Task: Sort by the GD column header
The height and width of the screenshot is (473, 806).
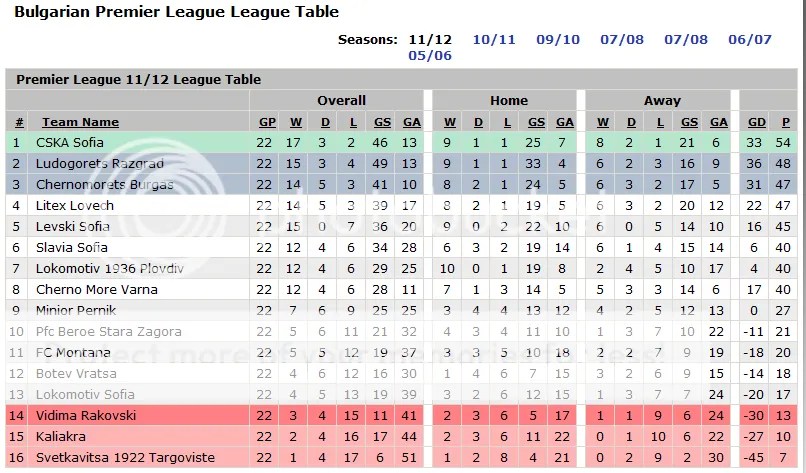Action: tap(756, 122)
